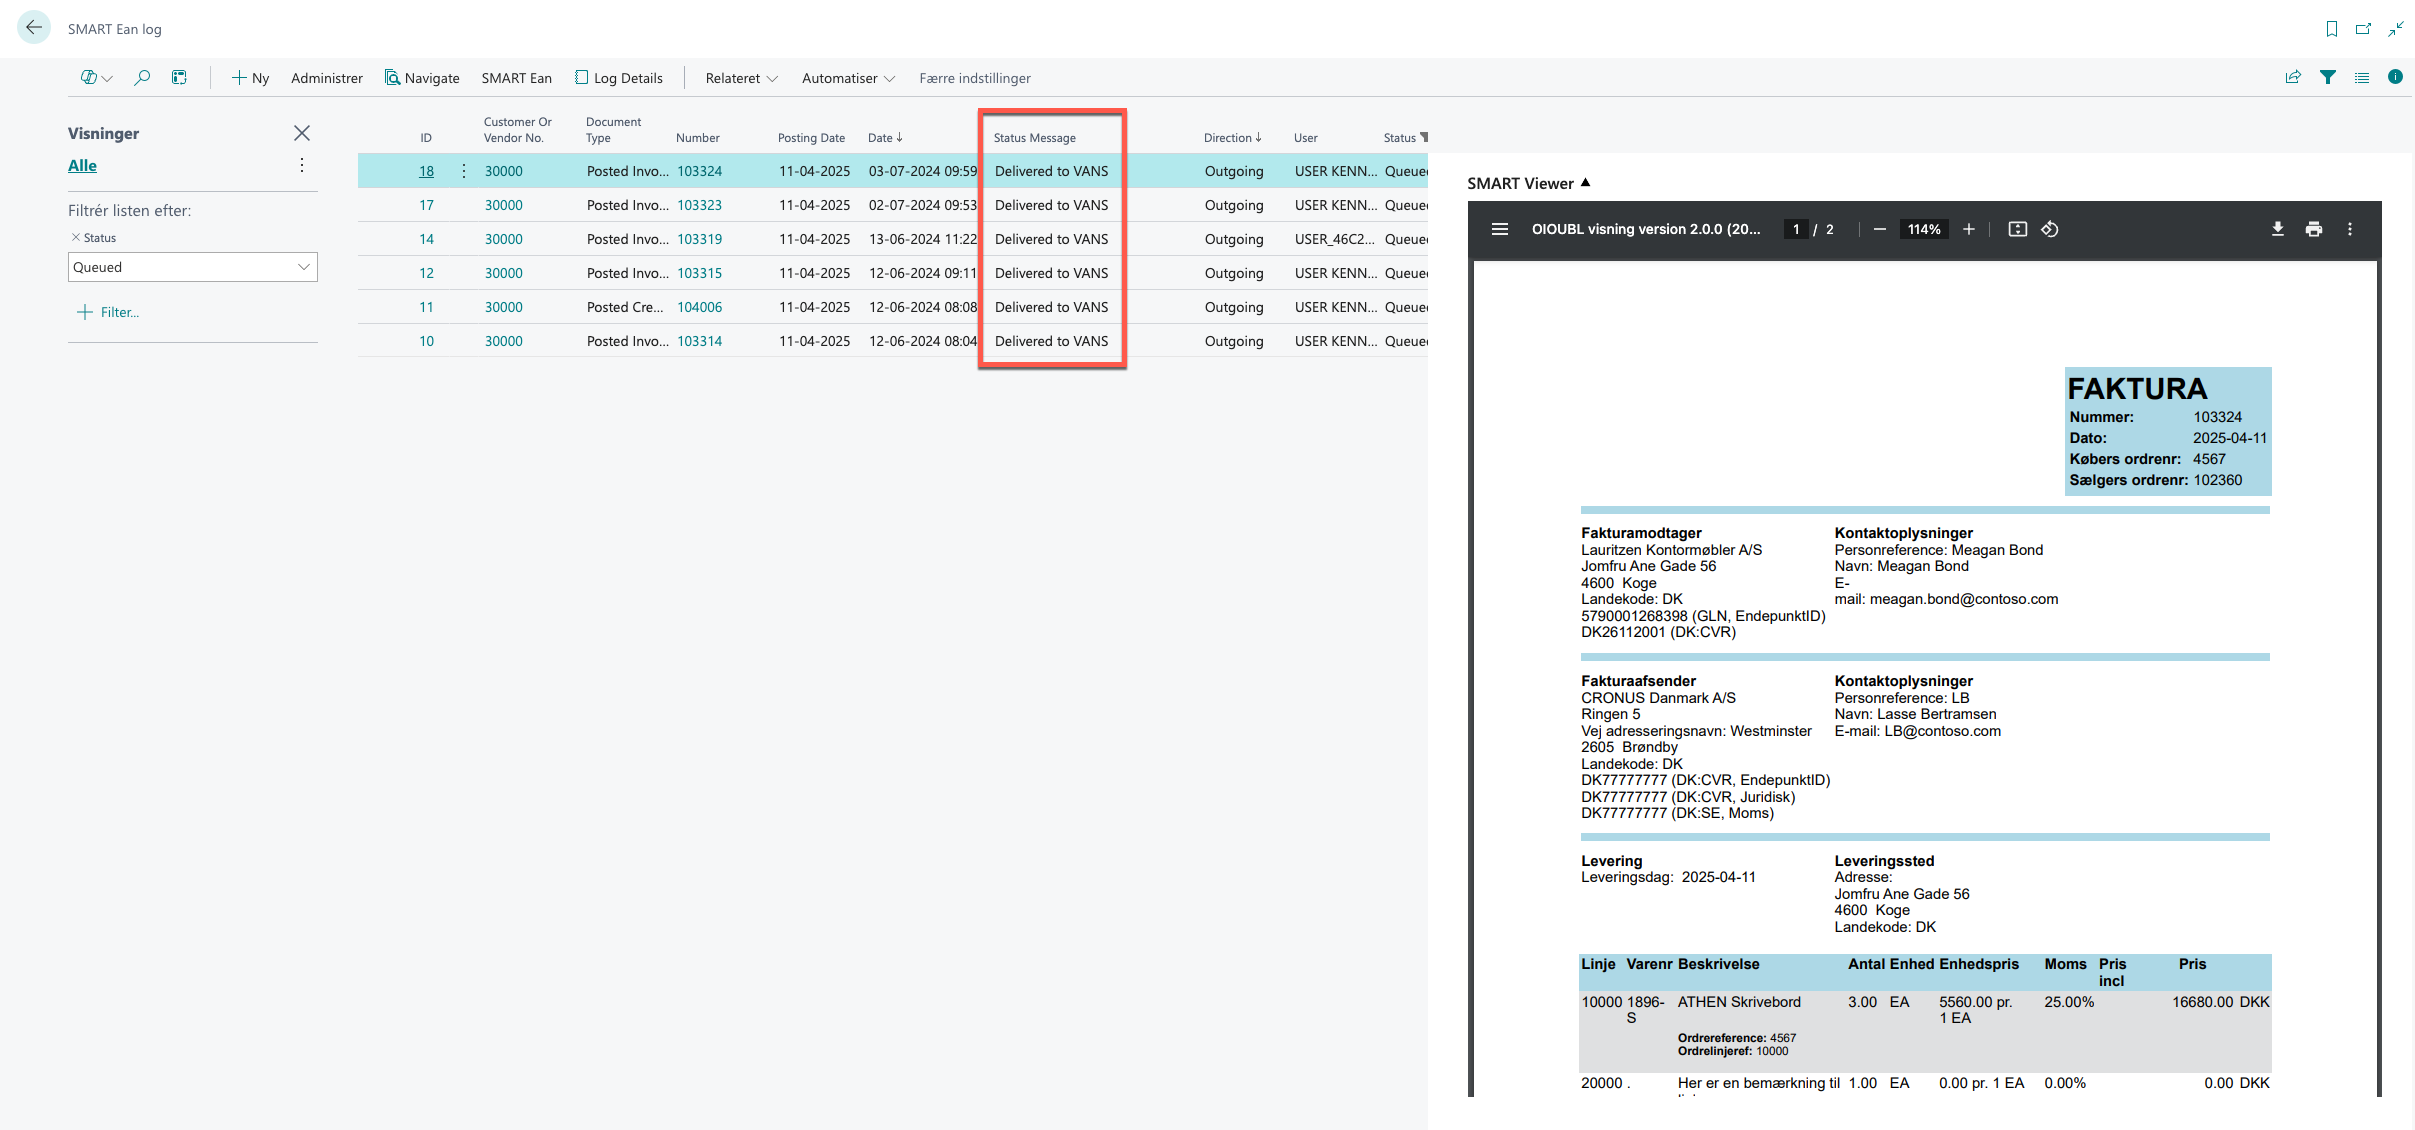2415x1130 pixels.
Task: Open document number 103324 link
Action: click(699, 171)
